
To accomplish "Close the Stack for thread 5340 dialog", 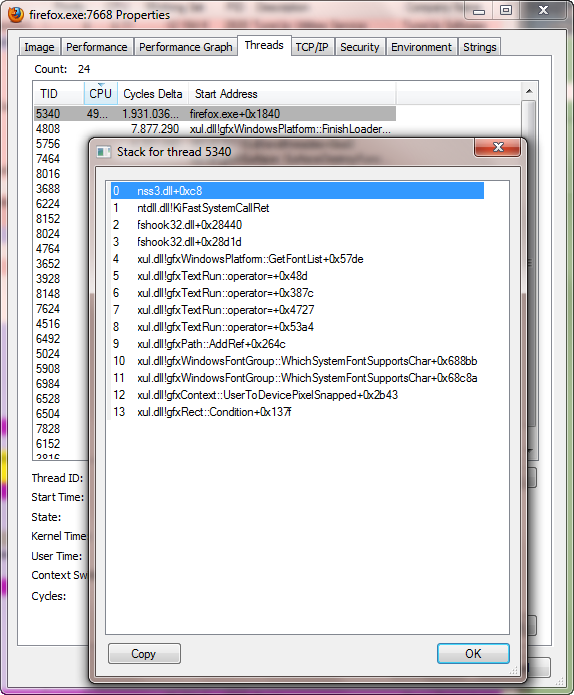I will (x=497, y=147).
